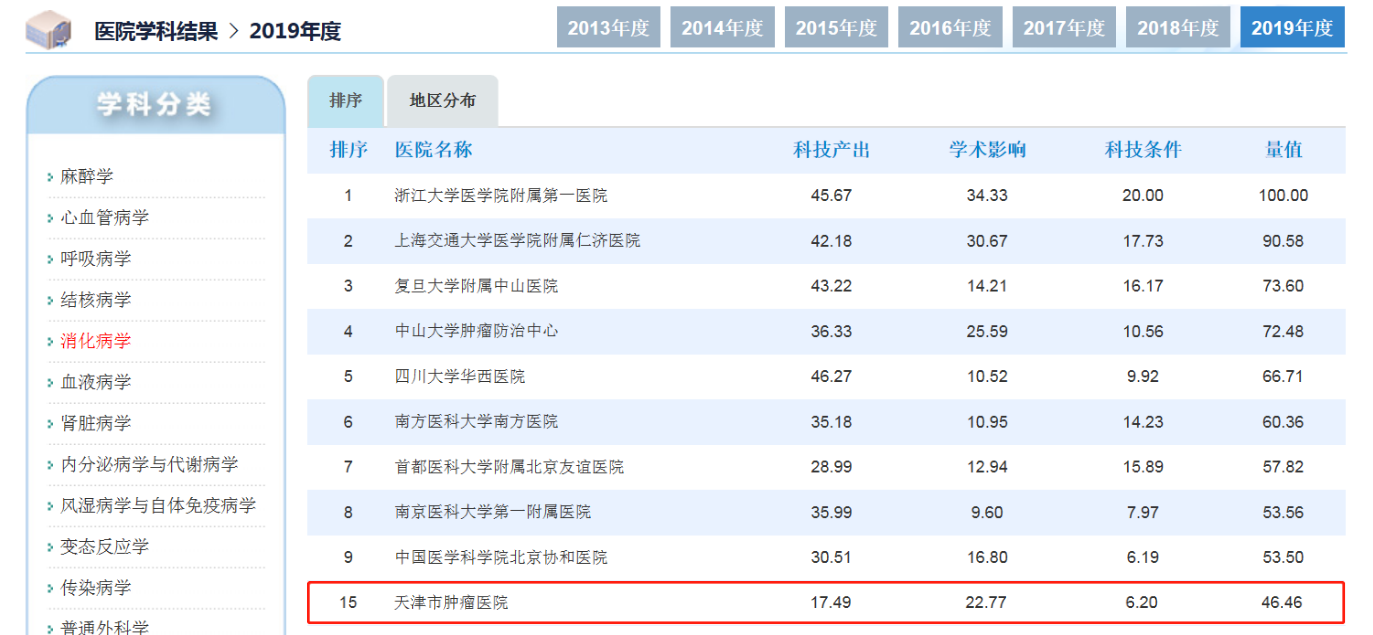1373x635 pixels.
Task: Click the 25.59 学术影响 value
Action: (987, 331)
